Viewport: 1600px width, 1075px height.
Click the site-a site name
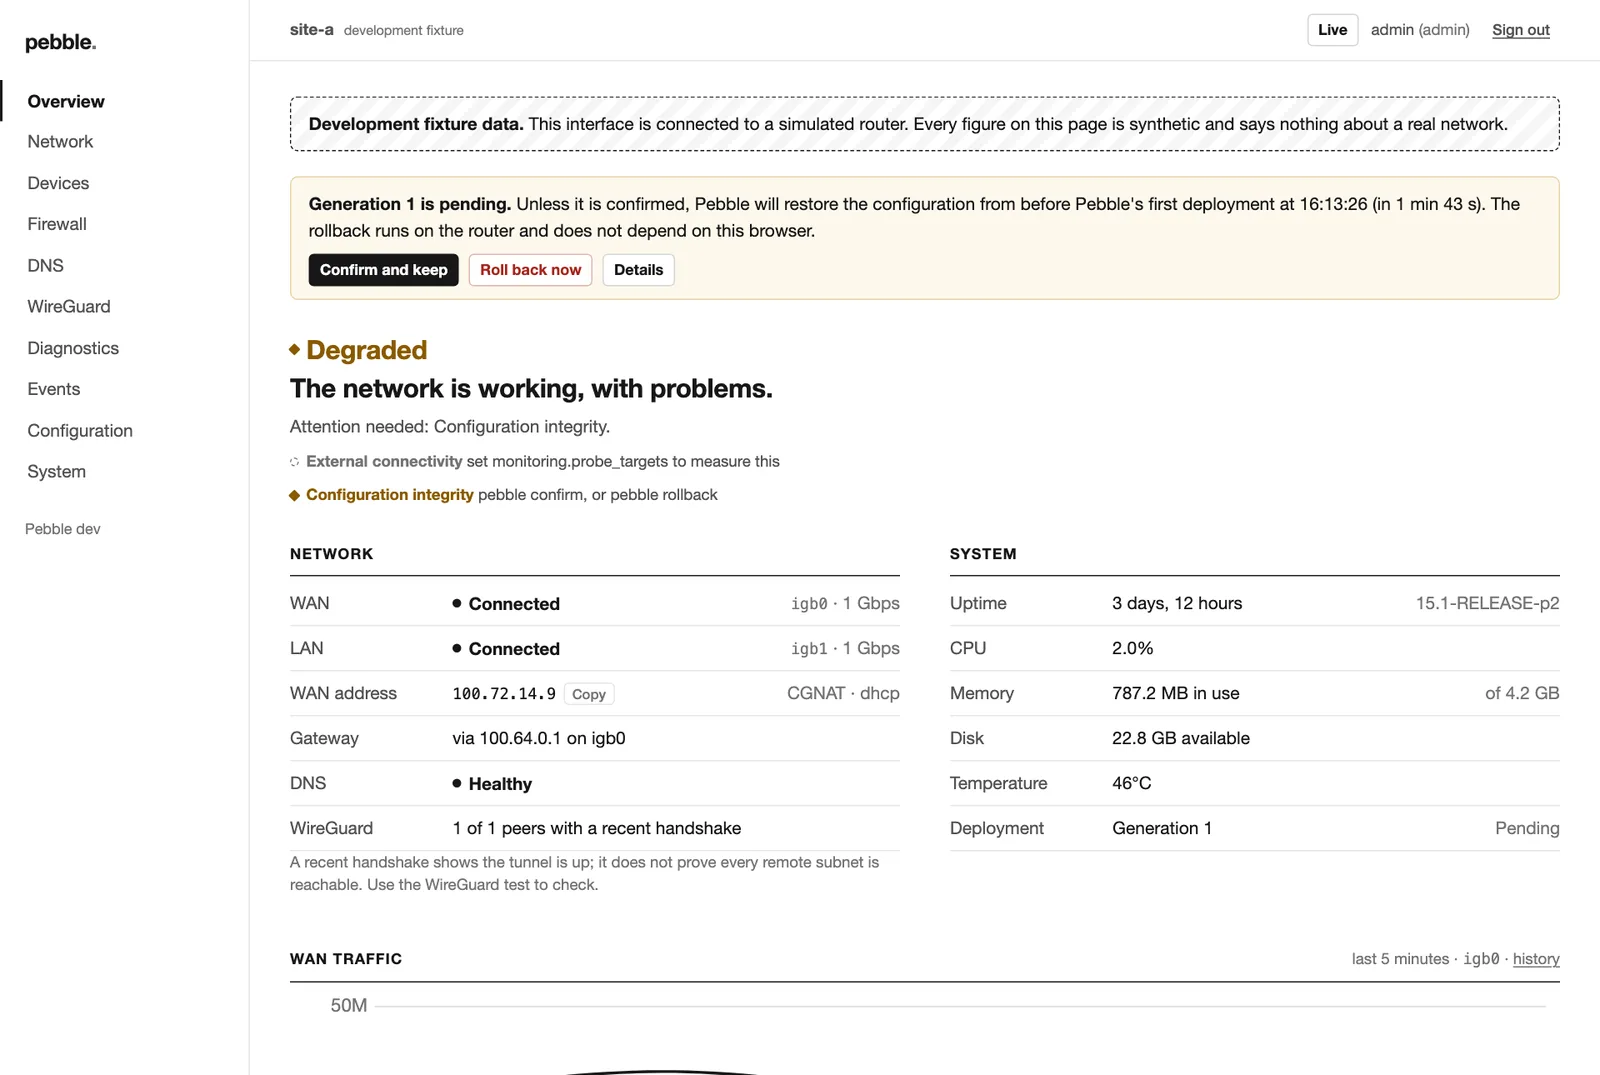[312, 30]
